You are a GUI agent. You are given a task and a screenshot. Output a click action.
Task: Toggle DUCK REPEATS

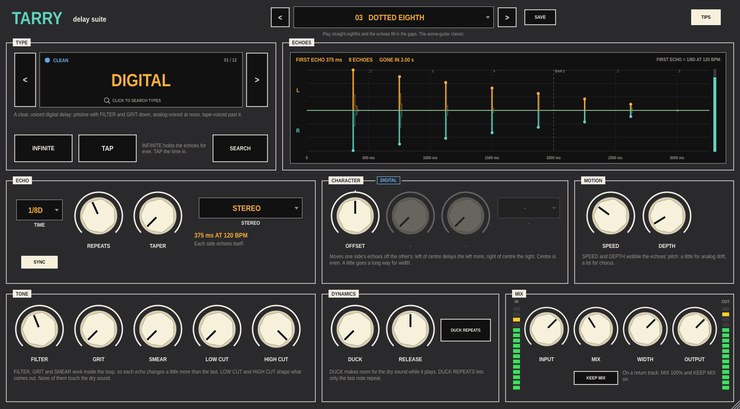pyautogui.click(x=465, y=330)
